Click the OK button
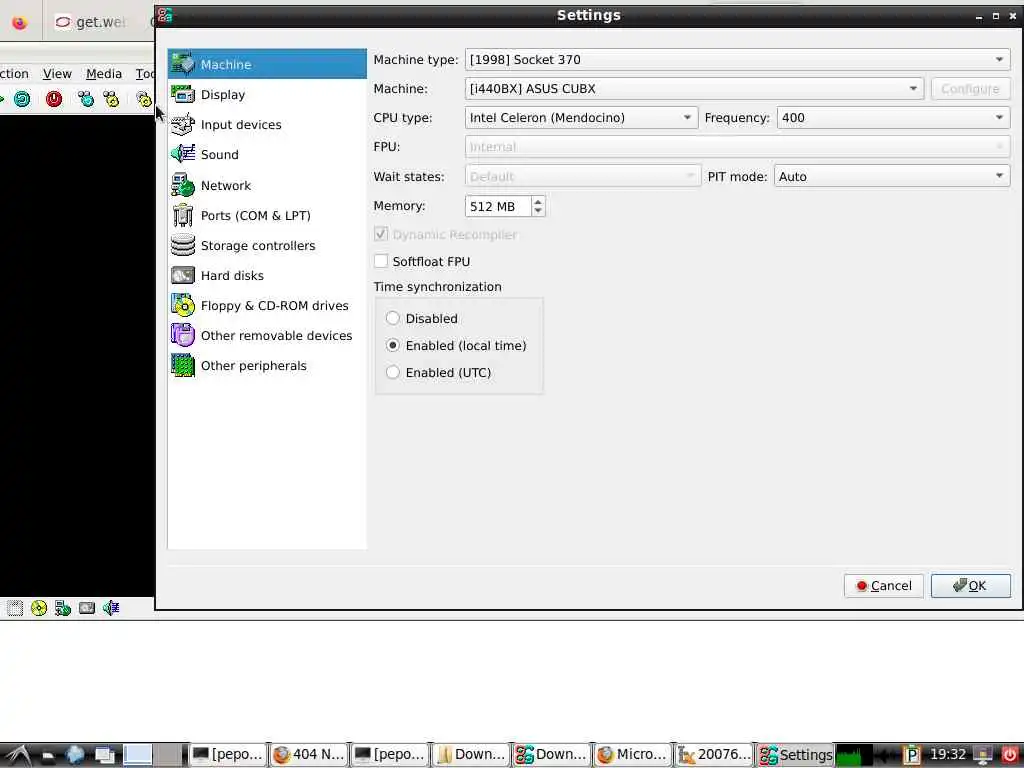The image size is (1024, 768). coord(970,586)
